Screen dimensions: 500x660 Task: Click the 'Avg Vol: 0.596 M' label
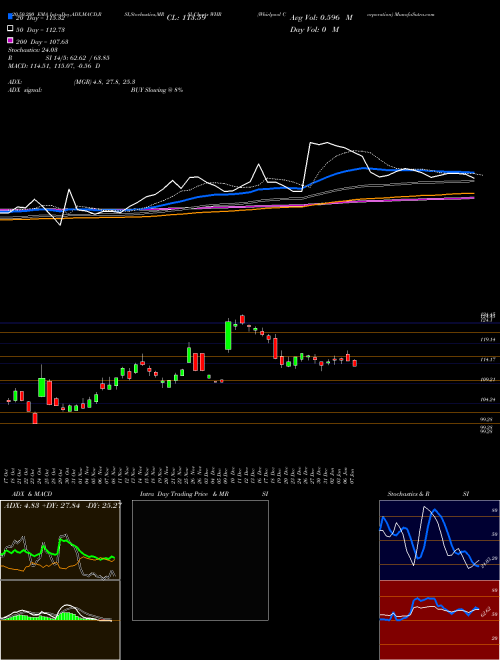click(321, 18)
